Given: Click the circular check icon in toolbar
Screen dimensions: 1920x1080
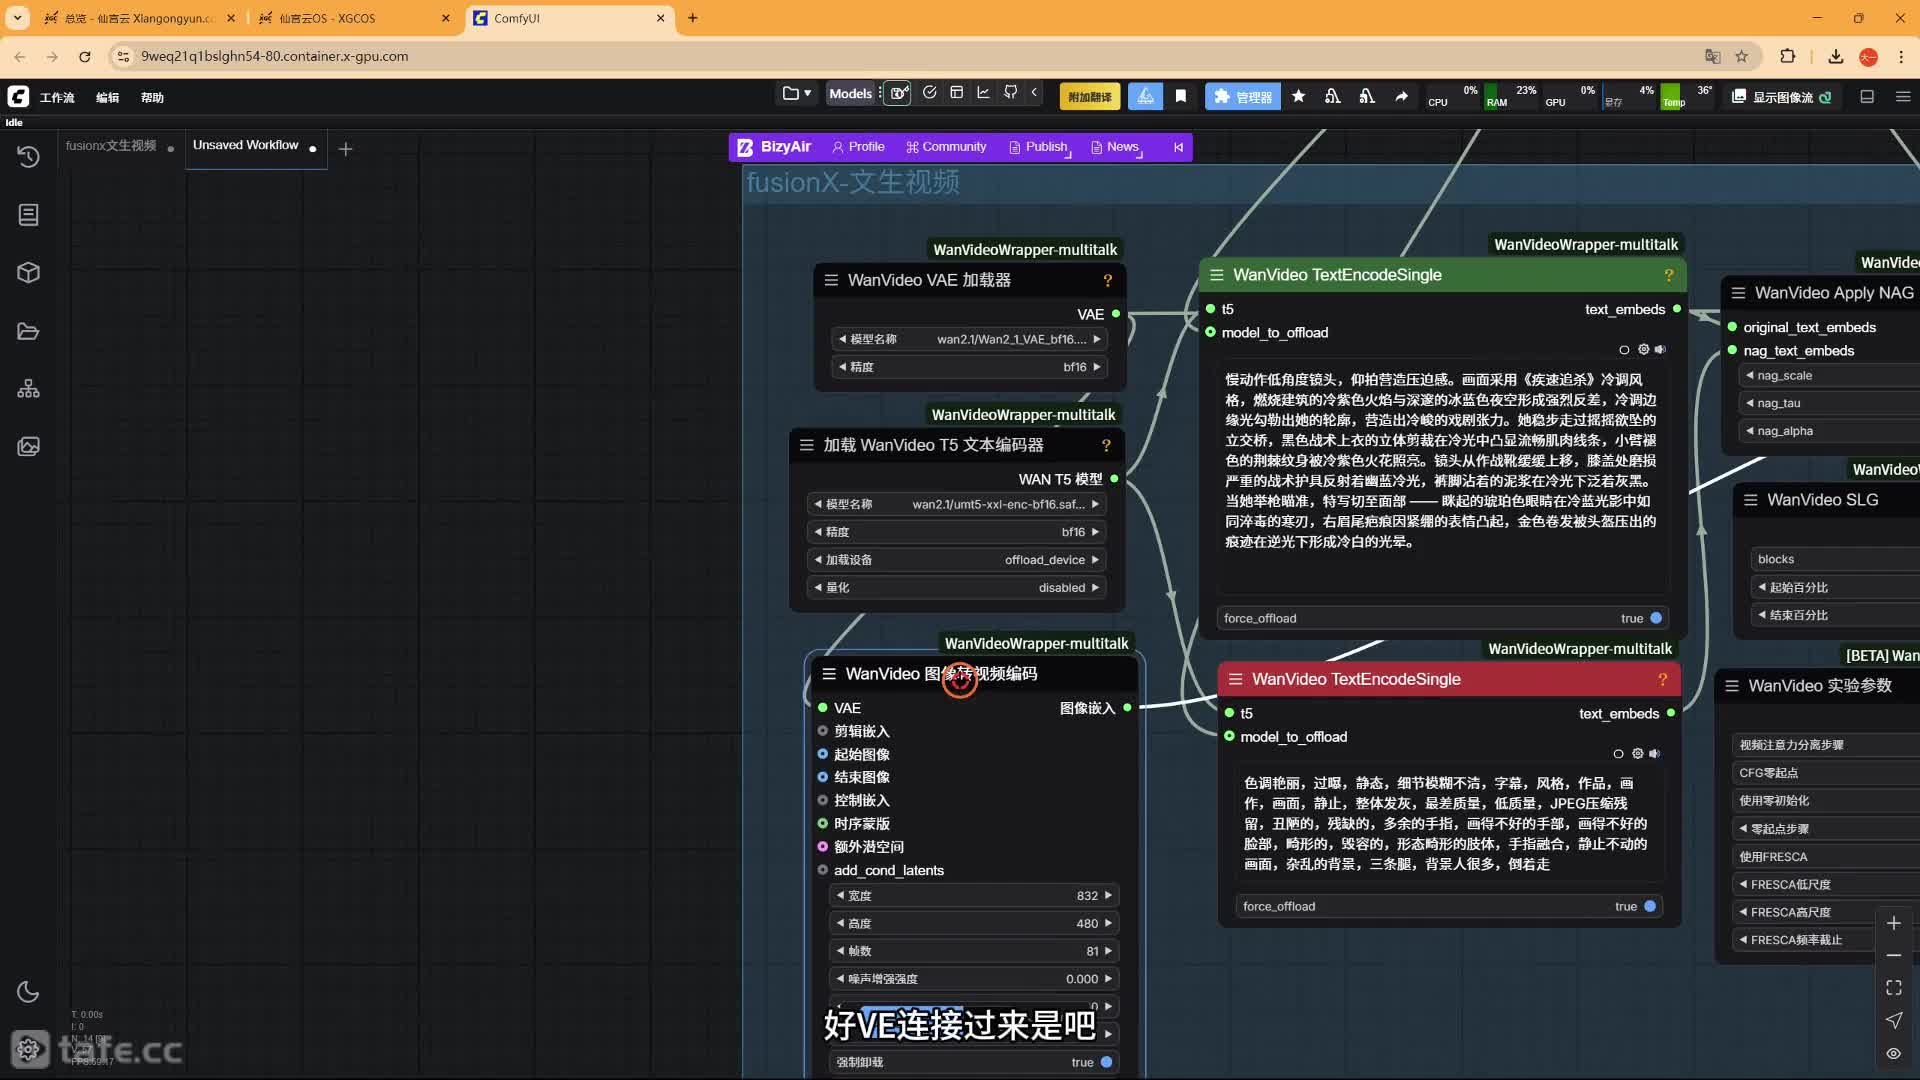Looking at the screenshot, I should point(929,93).
